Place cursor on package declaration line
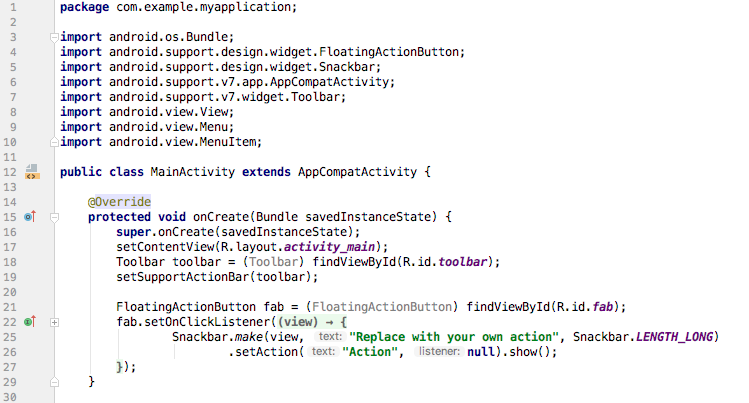 pos(178,7)
